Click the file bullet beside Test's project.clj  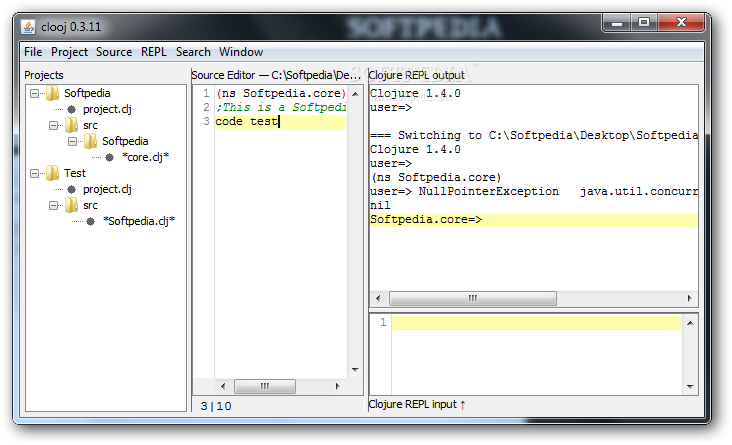point(71,190)
